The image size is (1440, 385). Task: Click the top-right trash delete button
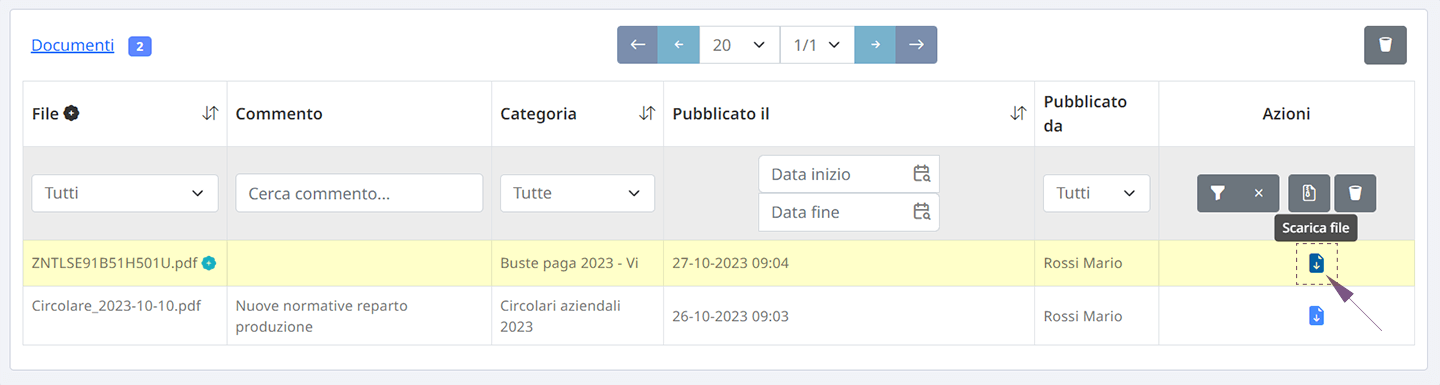(1385, 45)
